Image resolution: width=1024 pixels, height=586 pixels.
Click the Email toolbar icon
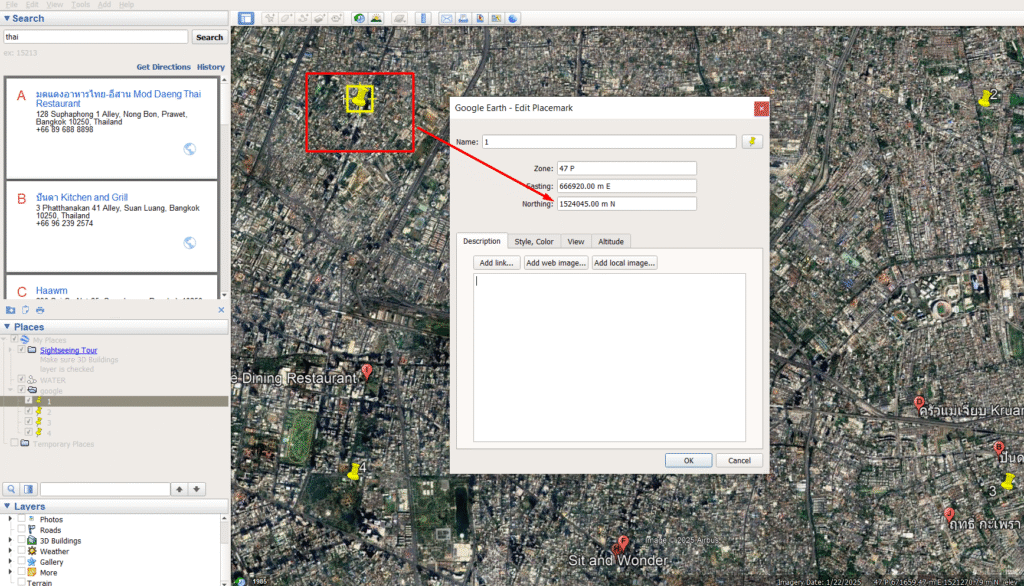[447, 18]
